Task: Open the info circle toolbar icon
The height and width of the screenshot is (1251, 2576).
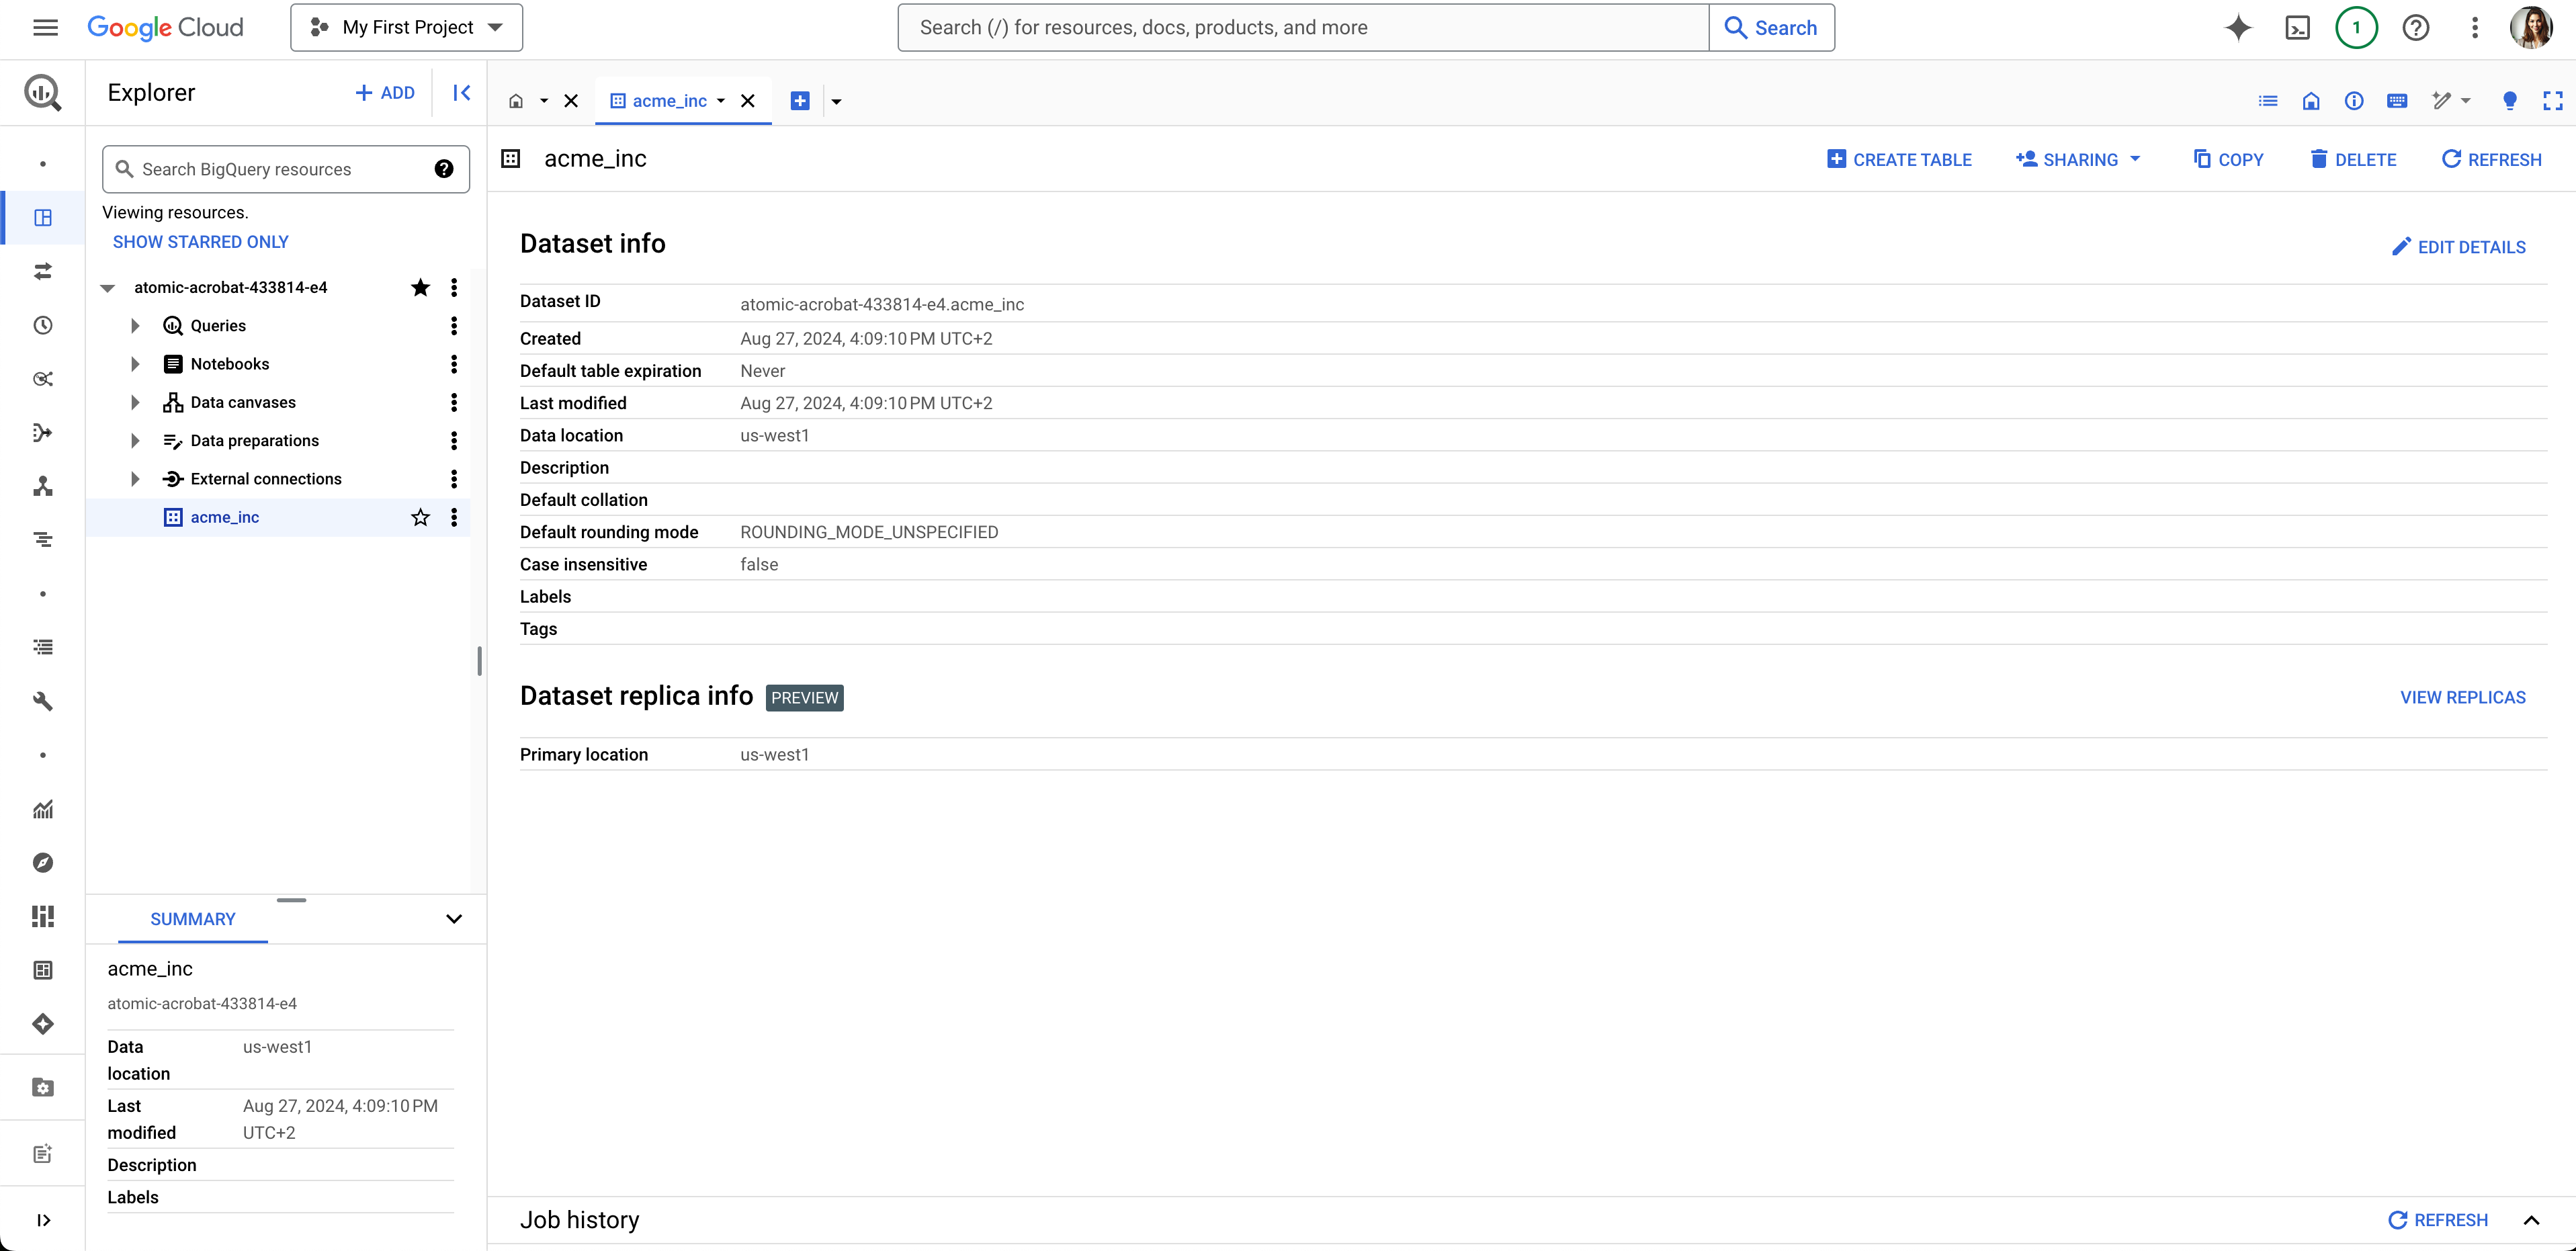Action: (2354, 101)
